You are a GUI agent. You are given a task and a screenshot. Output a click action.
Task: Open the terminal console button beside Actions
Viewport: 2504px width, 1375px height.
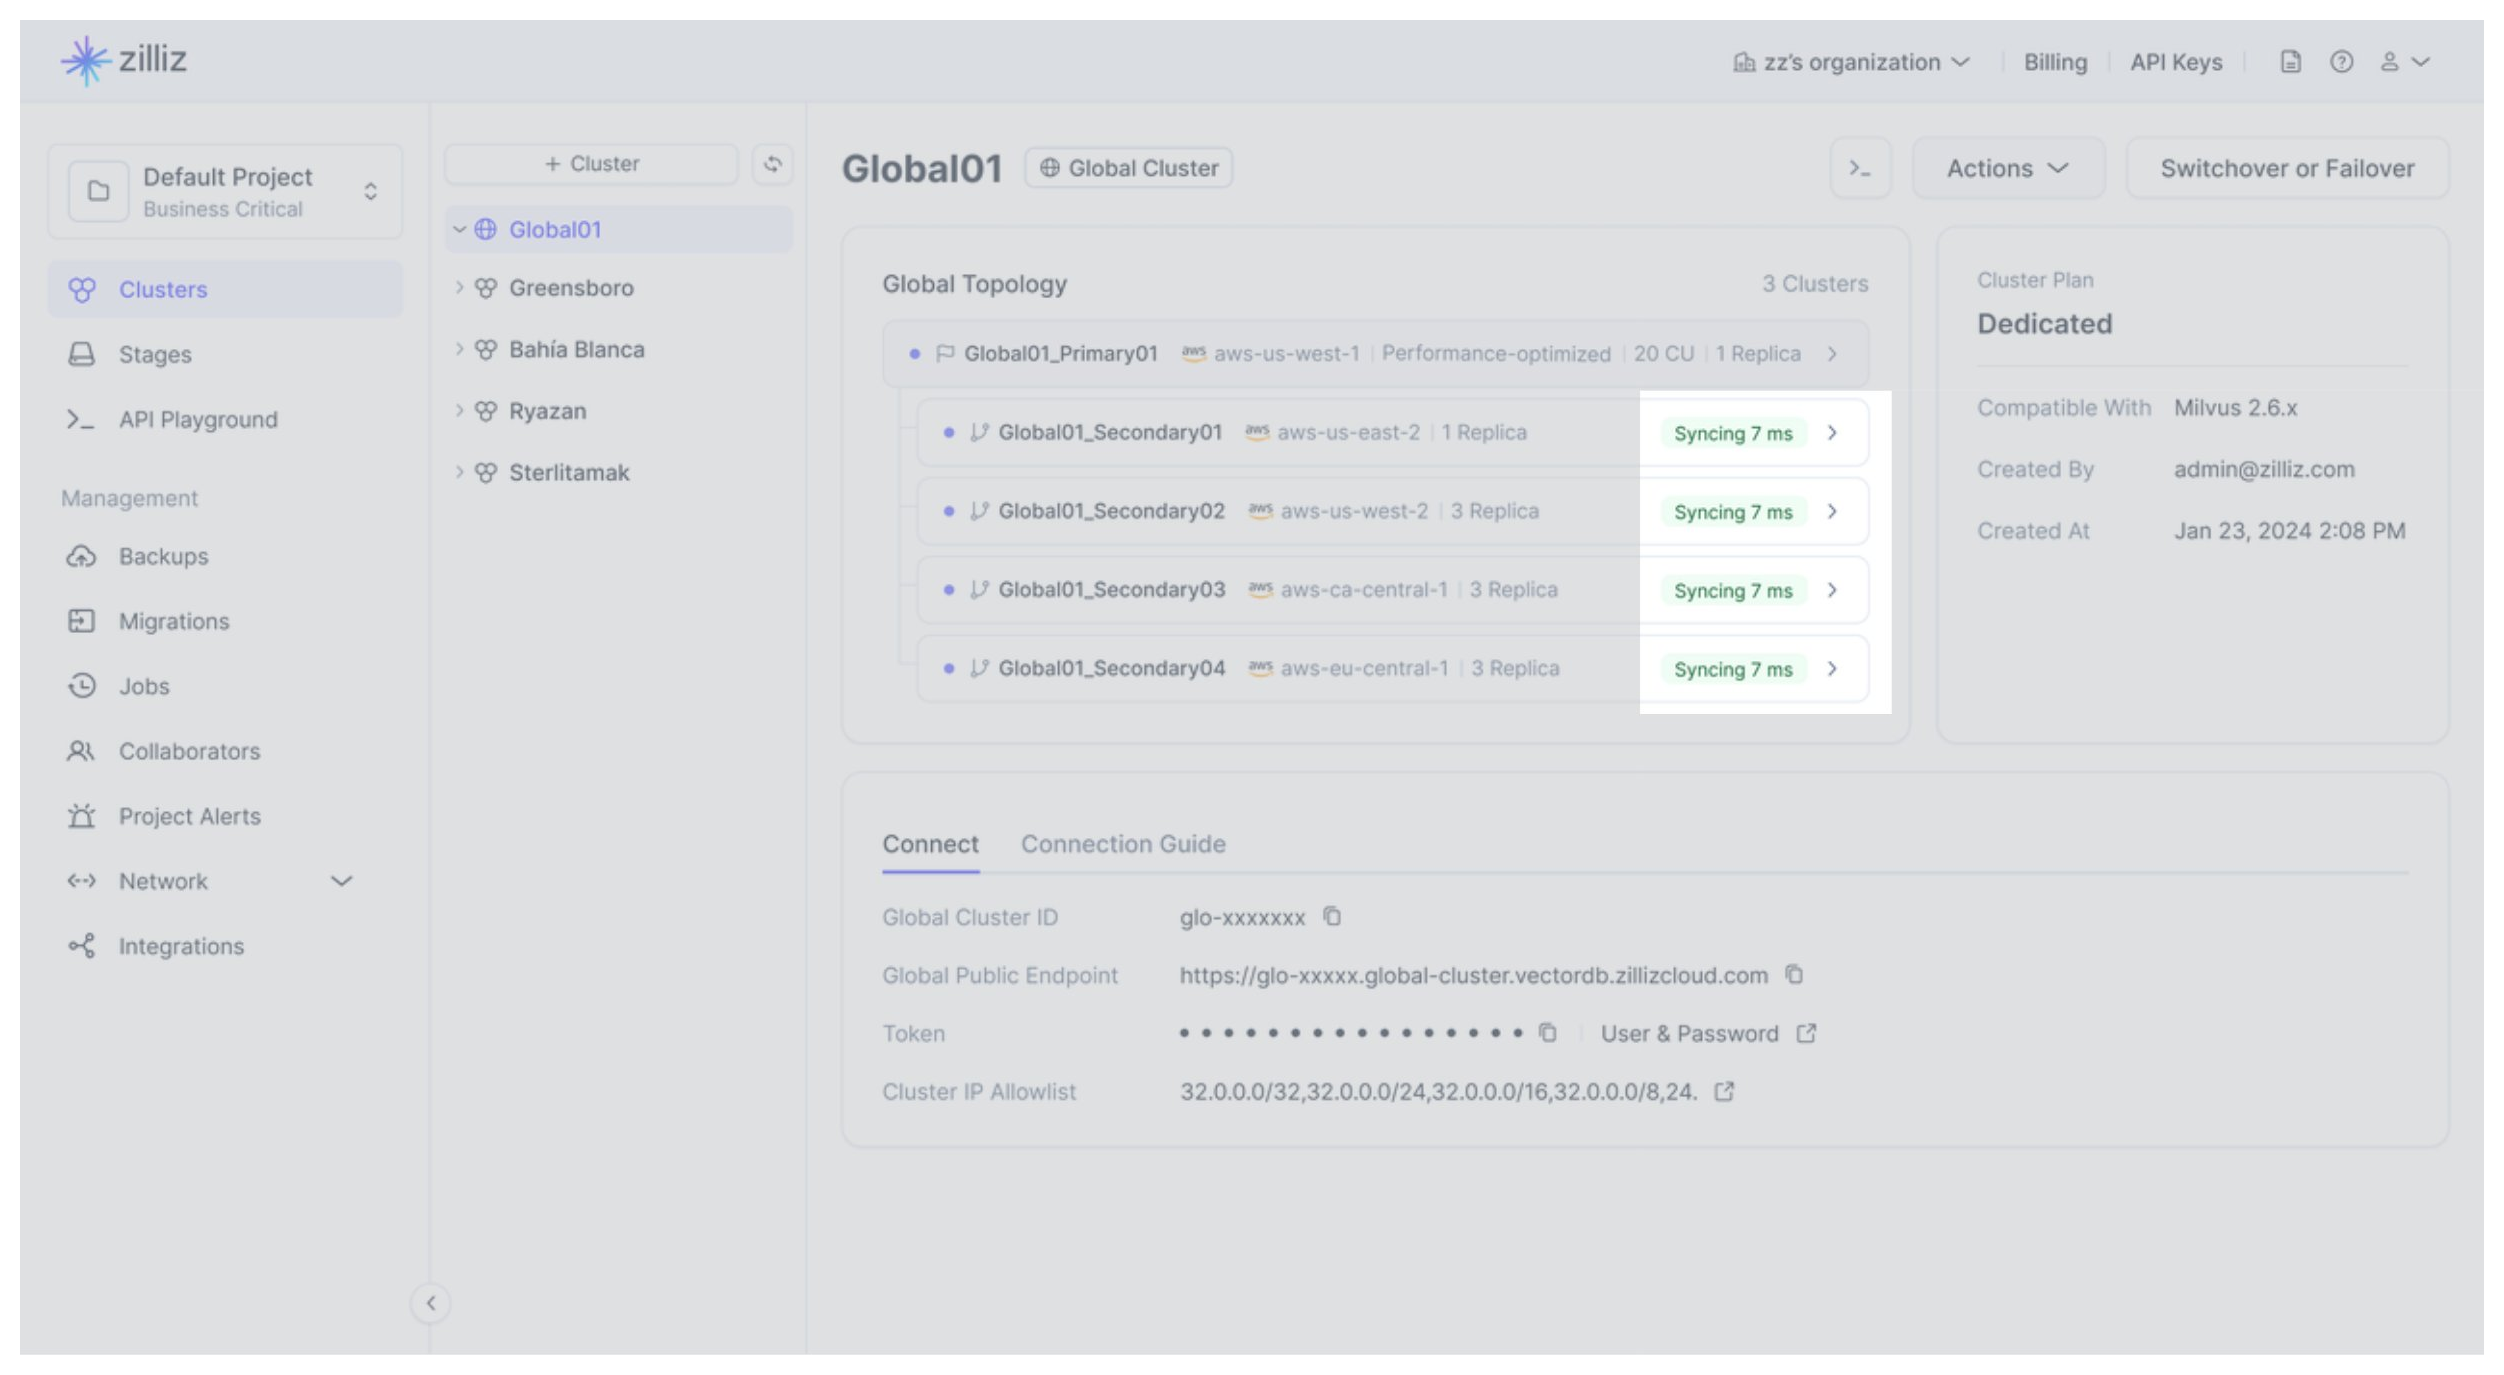[x=1860, y=168]
